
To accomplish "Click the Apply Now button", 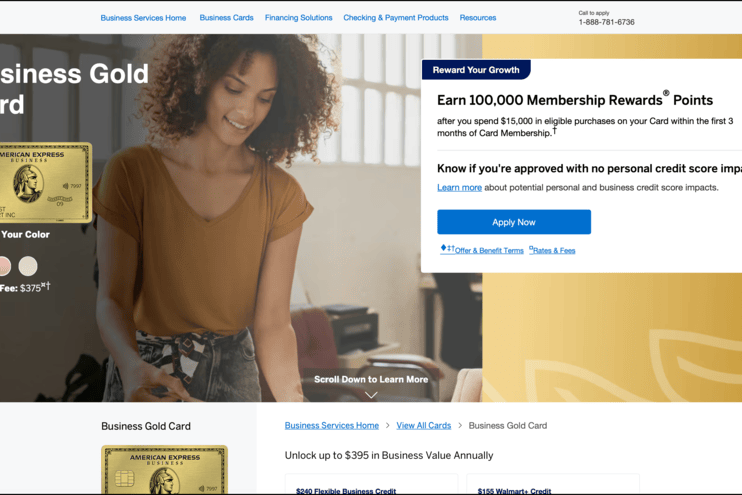I will coord(514,222).
